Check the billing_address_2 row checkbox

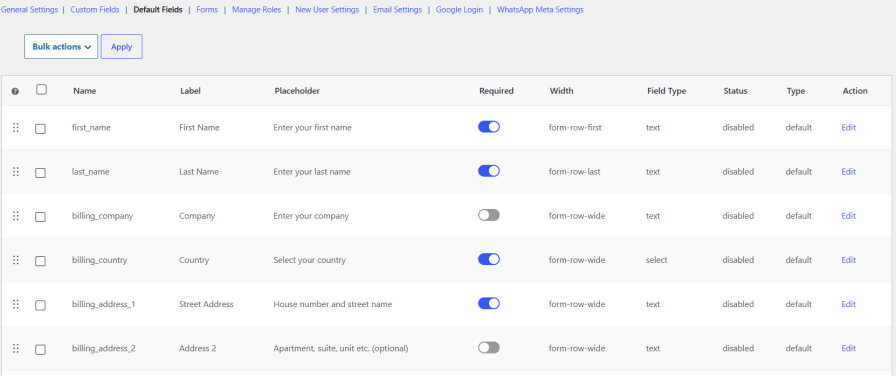pos(40,349)
